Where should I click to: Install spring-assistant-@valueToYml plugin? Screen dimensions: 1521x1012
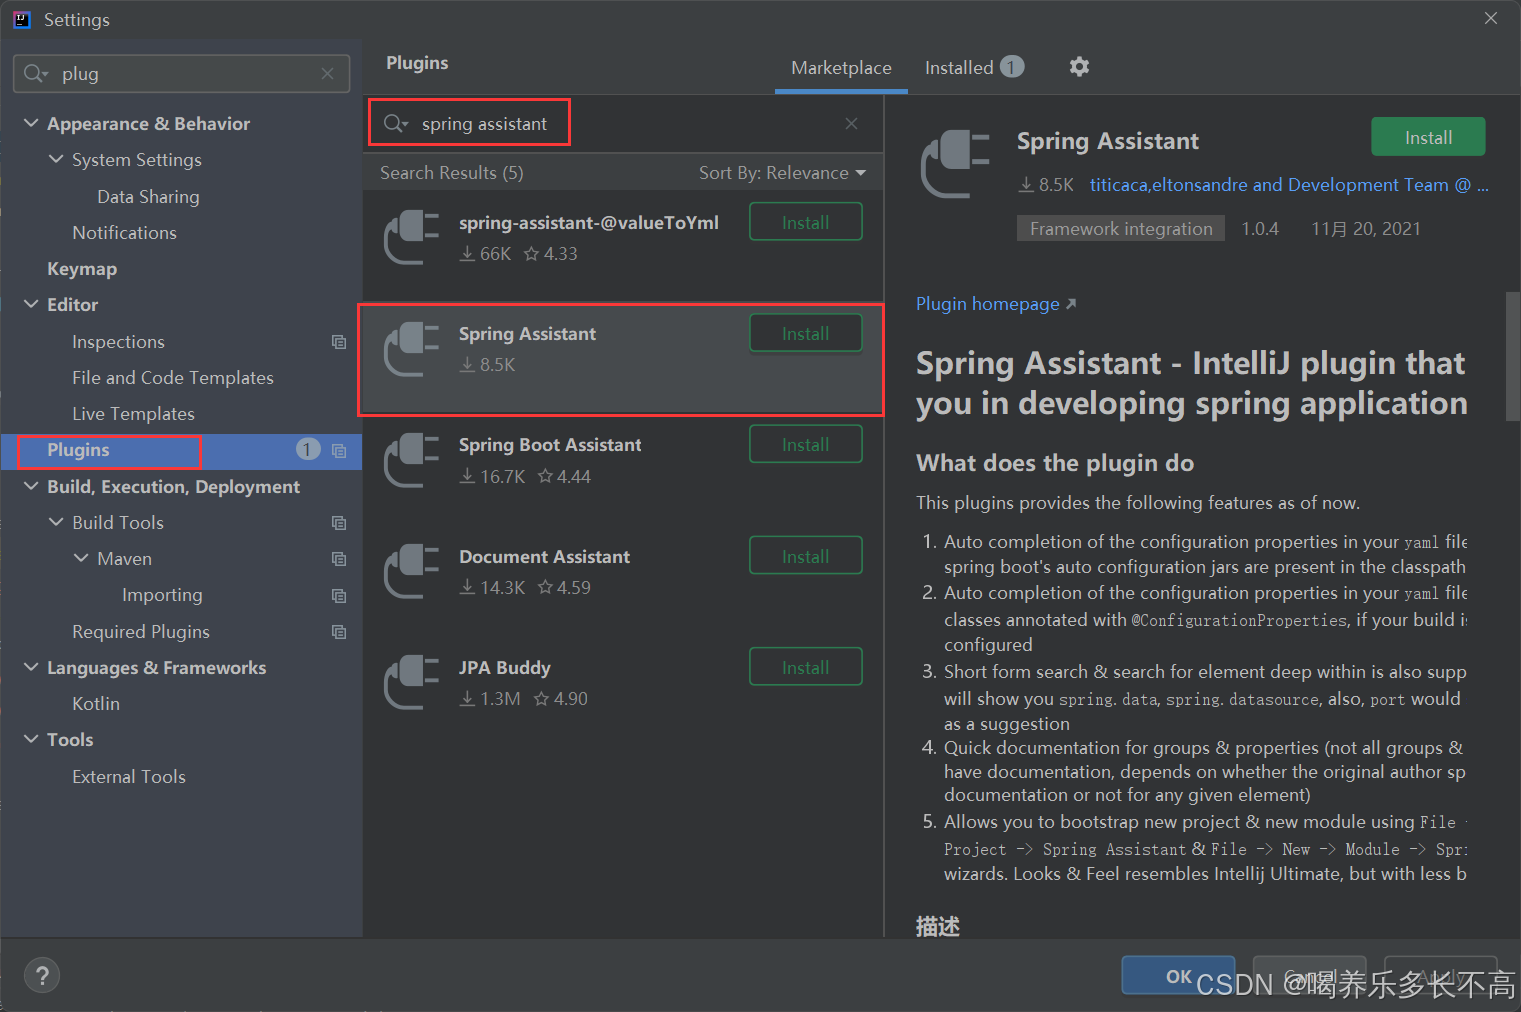click(x=806, y=222)
